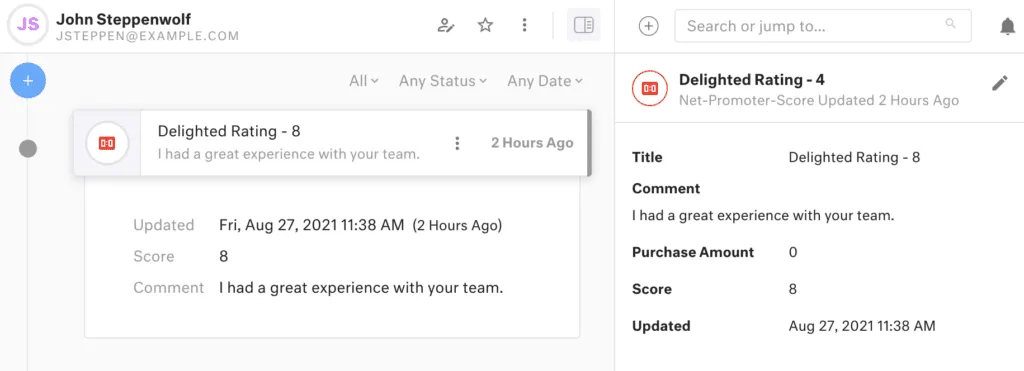Click the JSTEPPEN@EXAMPLE.COM email

click(x=148, y=36)
